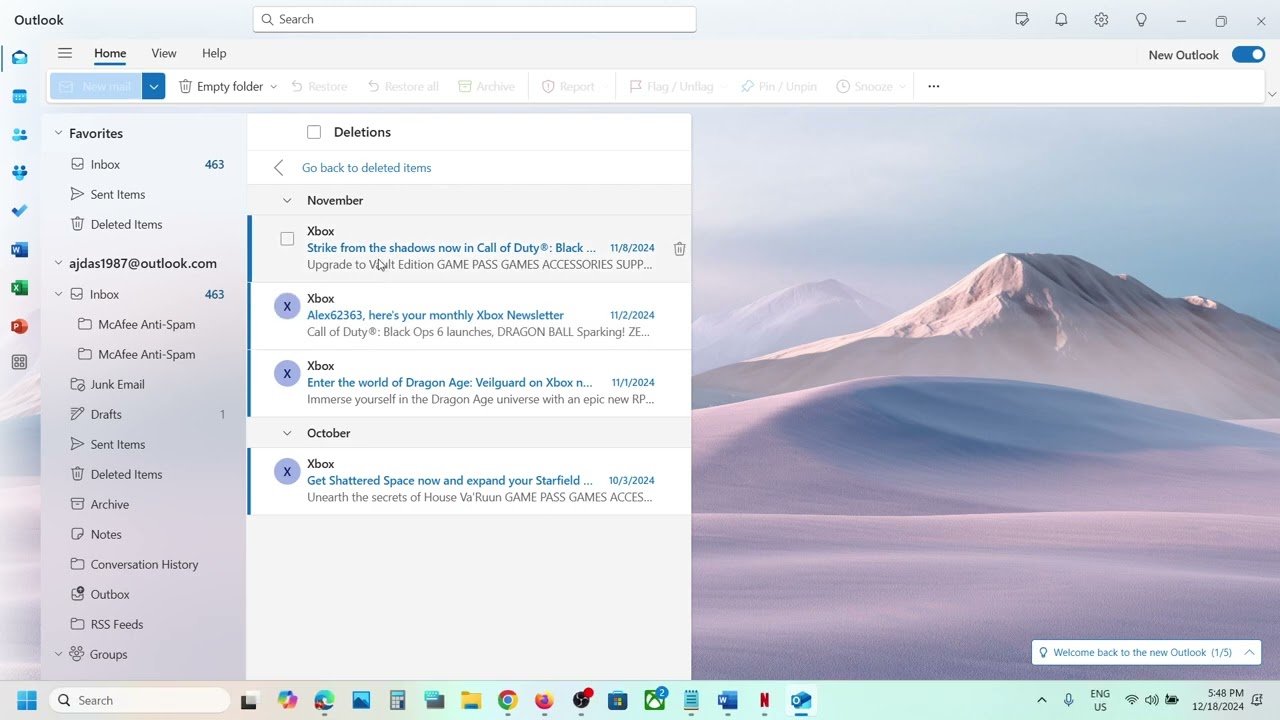Open the Xbox monthly Newsletter email

point(470,315)
